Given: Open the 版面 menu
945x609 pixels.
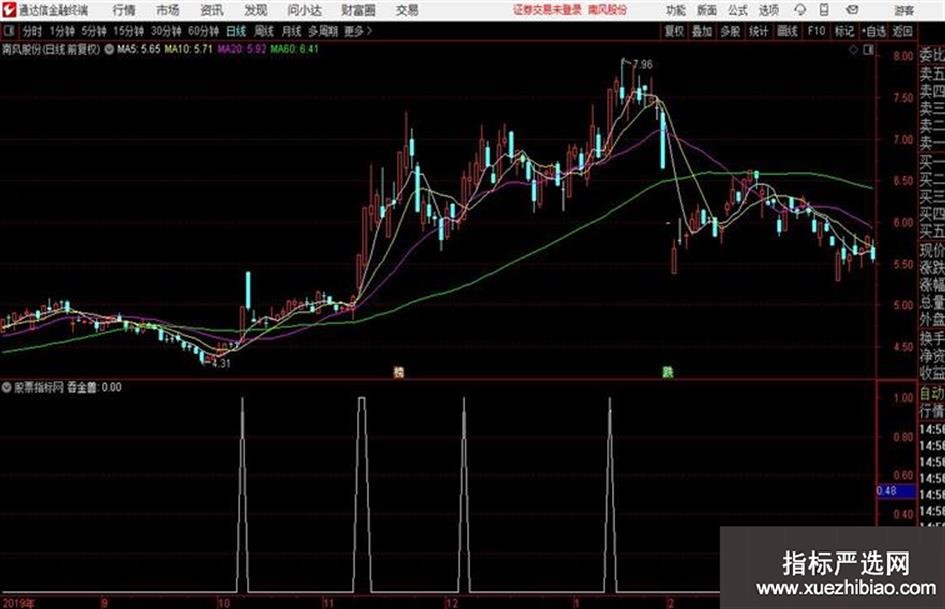Looking at the screenshot, I should point(707,10).
